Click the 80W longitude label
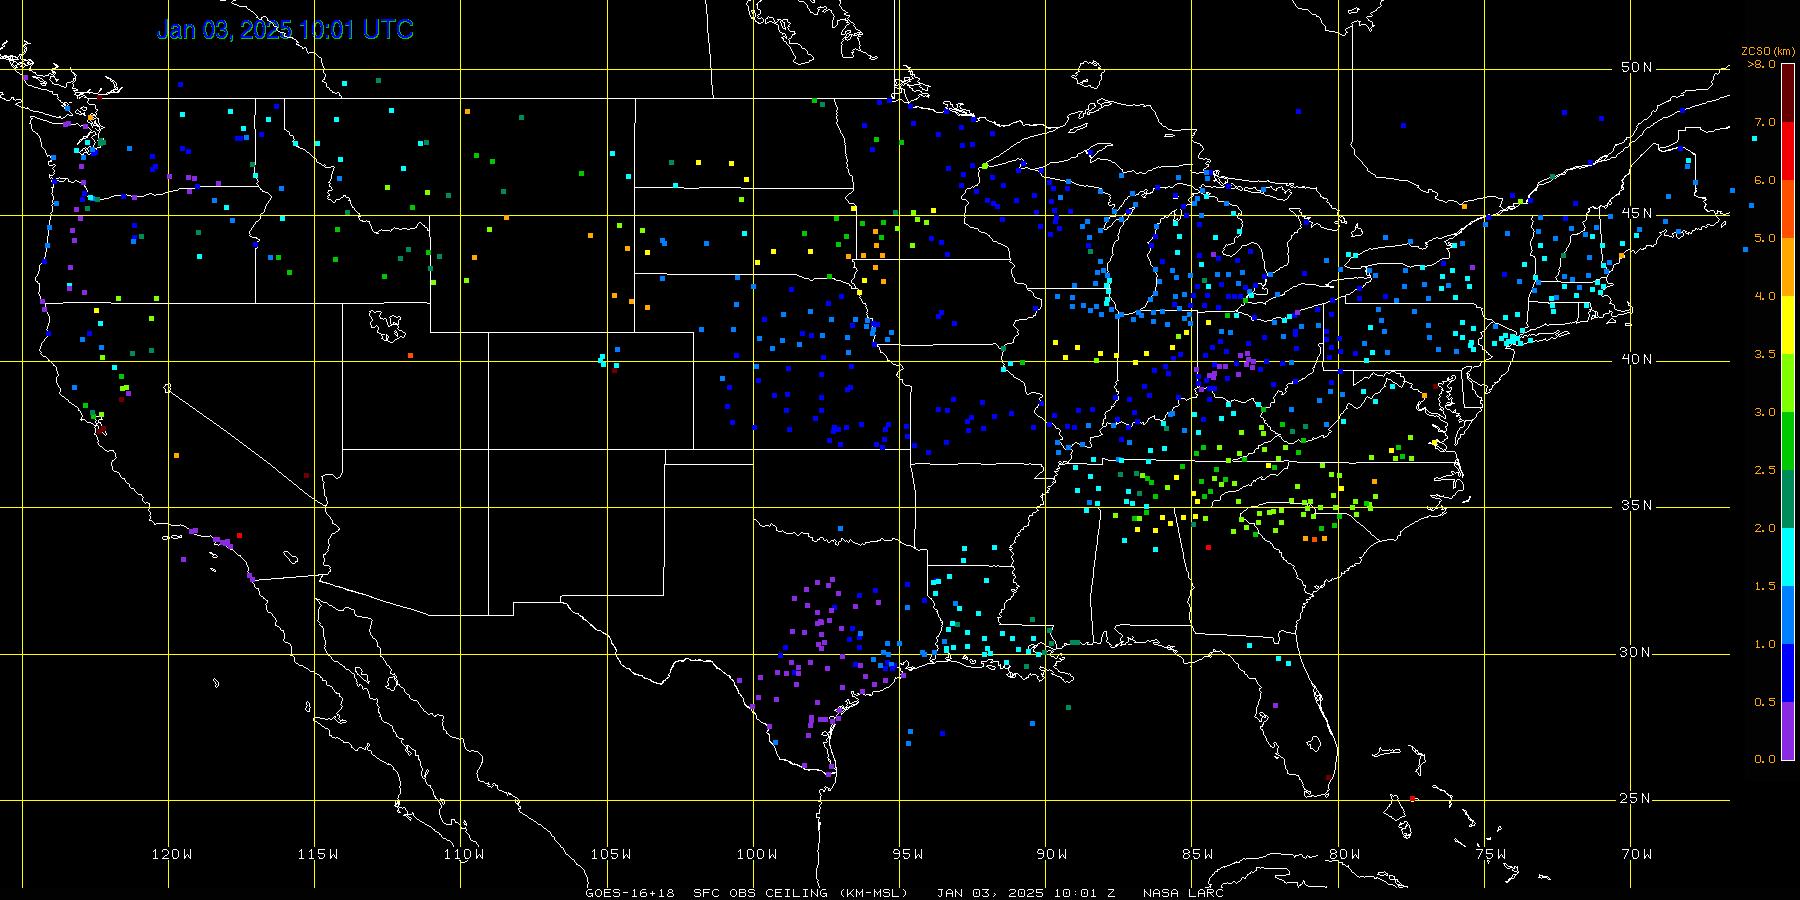This screenshot has width=1800, height=900. coord(1345,854)
